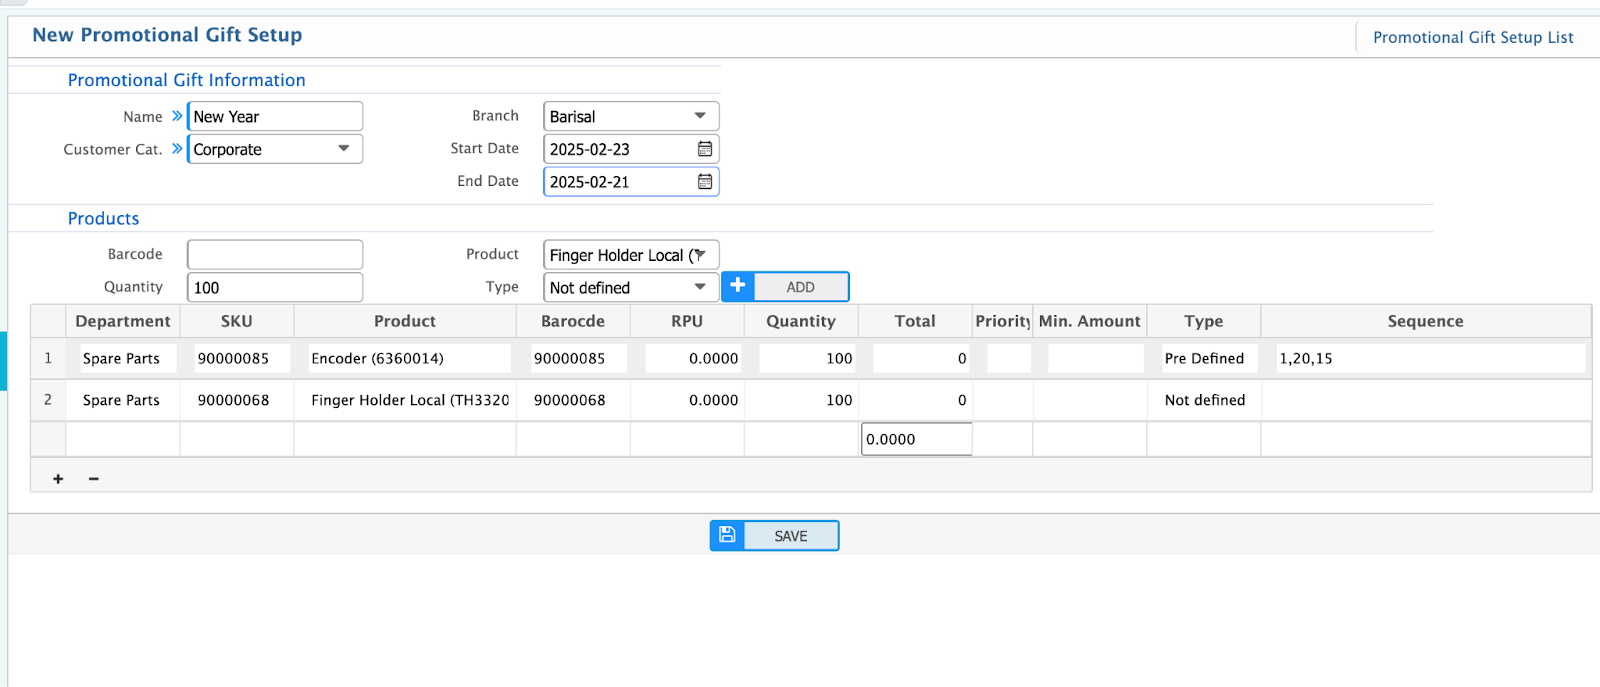Focus the Quantity field containing 100
The height and width of the screenshot is (687, 1600).
pyautogui.click(x=275, y=287)
